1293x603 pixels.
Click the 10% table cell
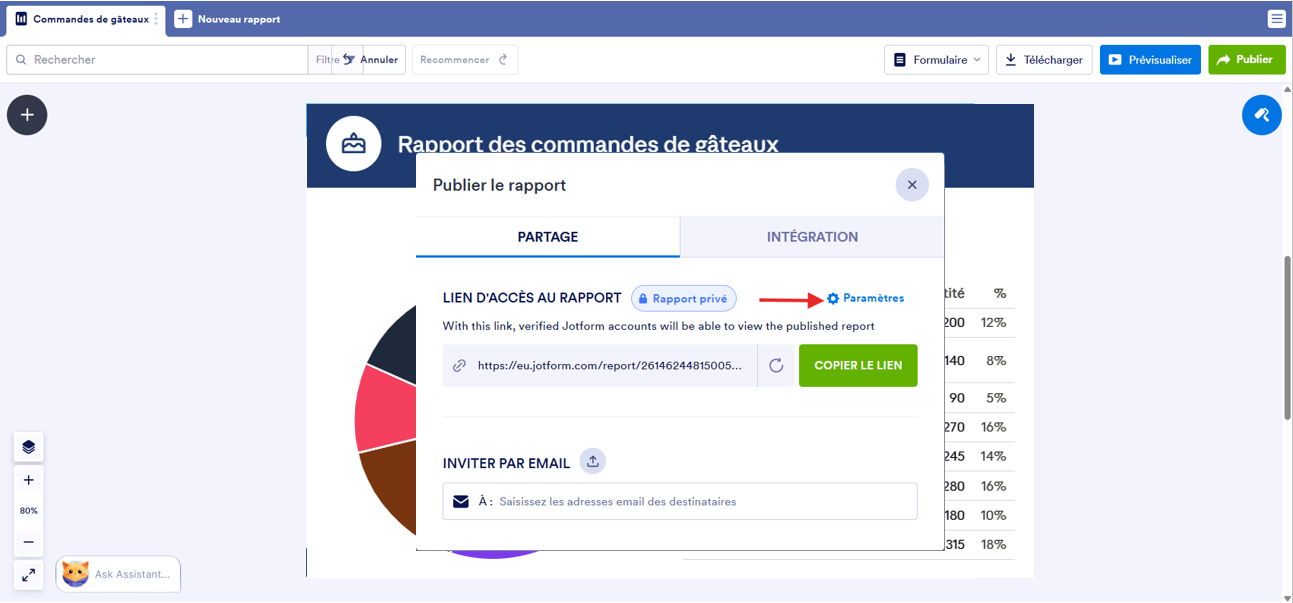[993, 515]
